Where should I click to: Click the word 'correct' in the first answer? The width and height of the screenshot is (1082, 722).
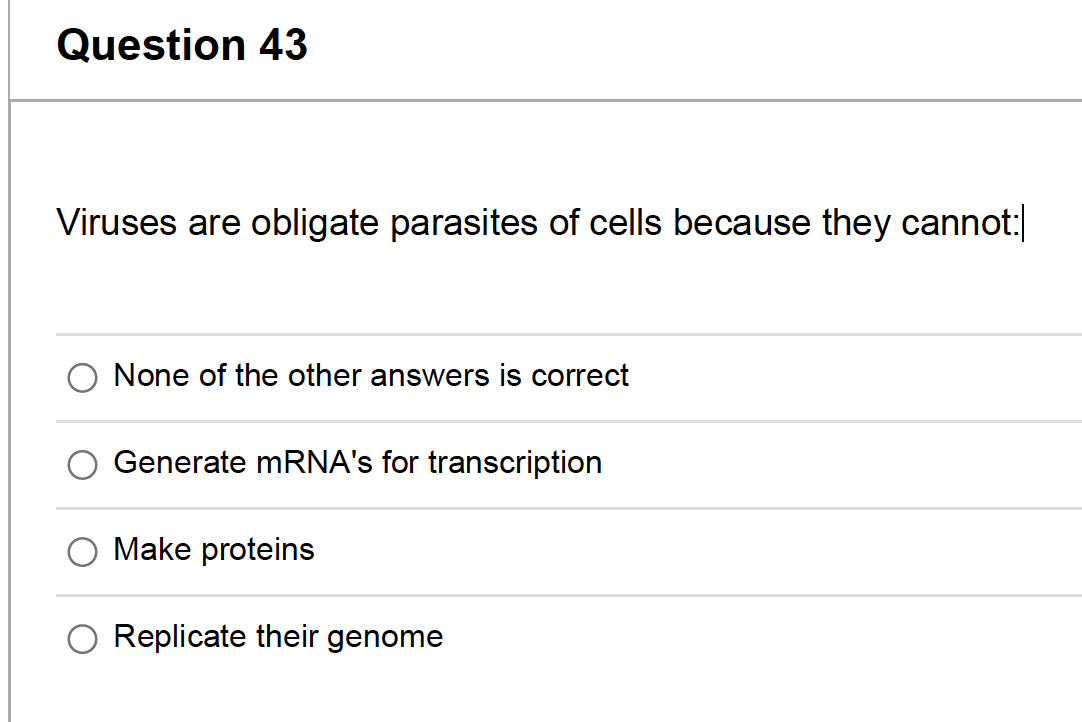coord(580,376)
